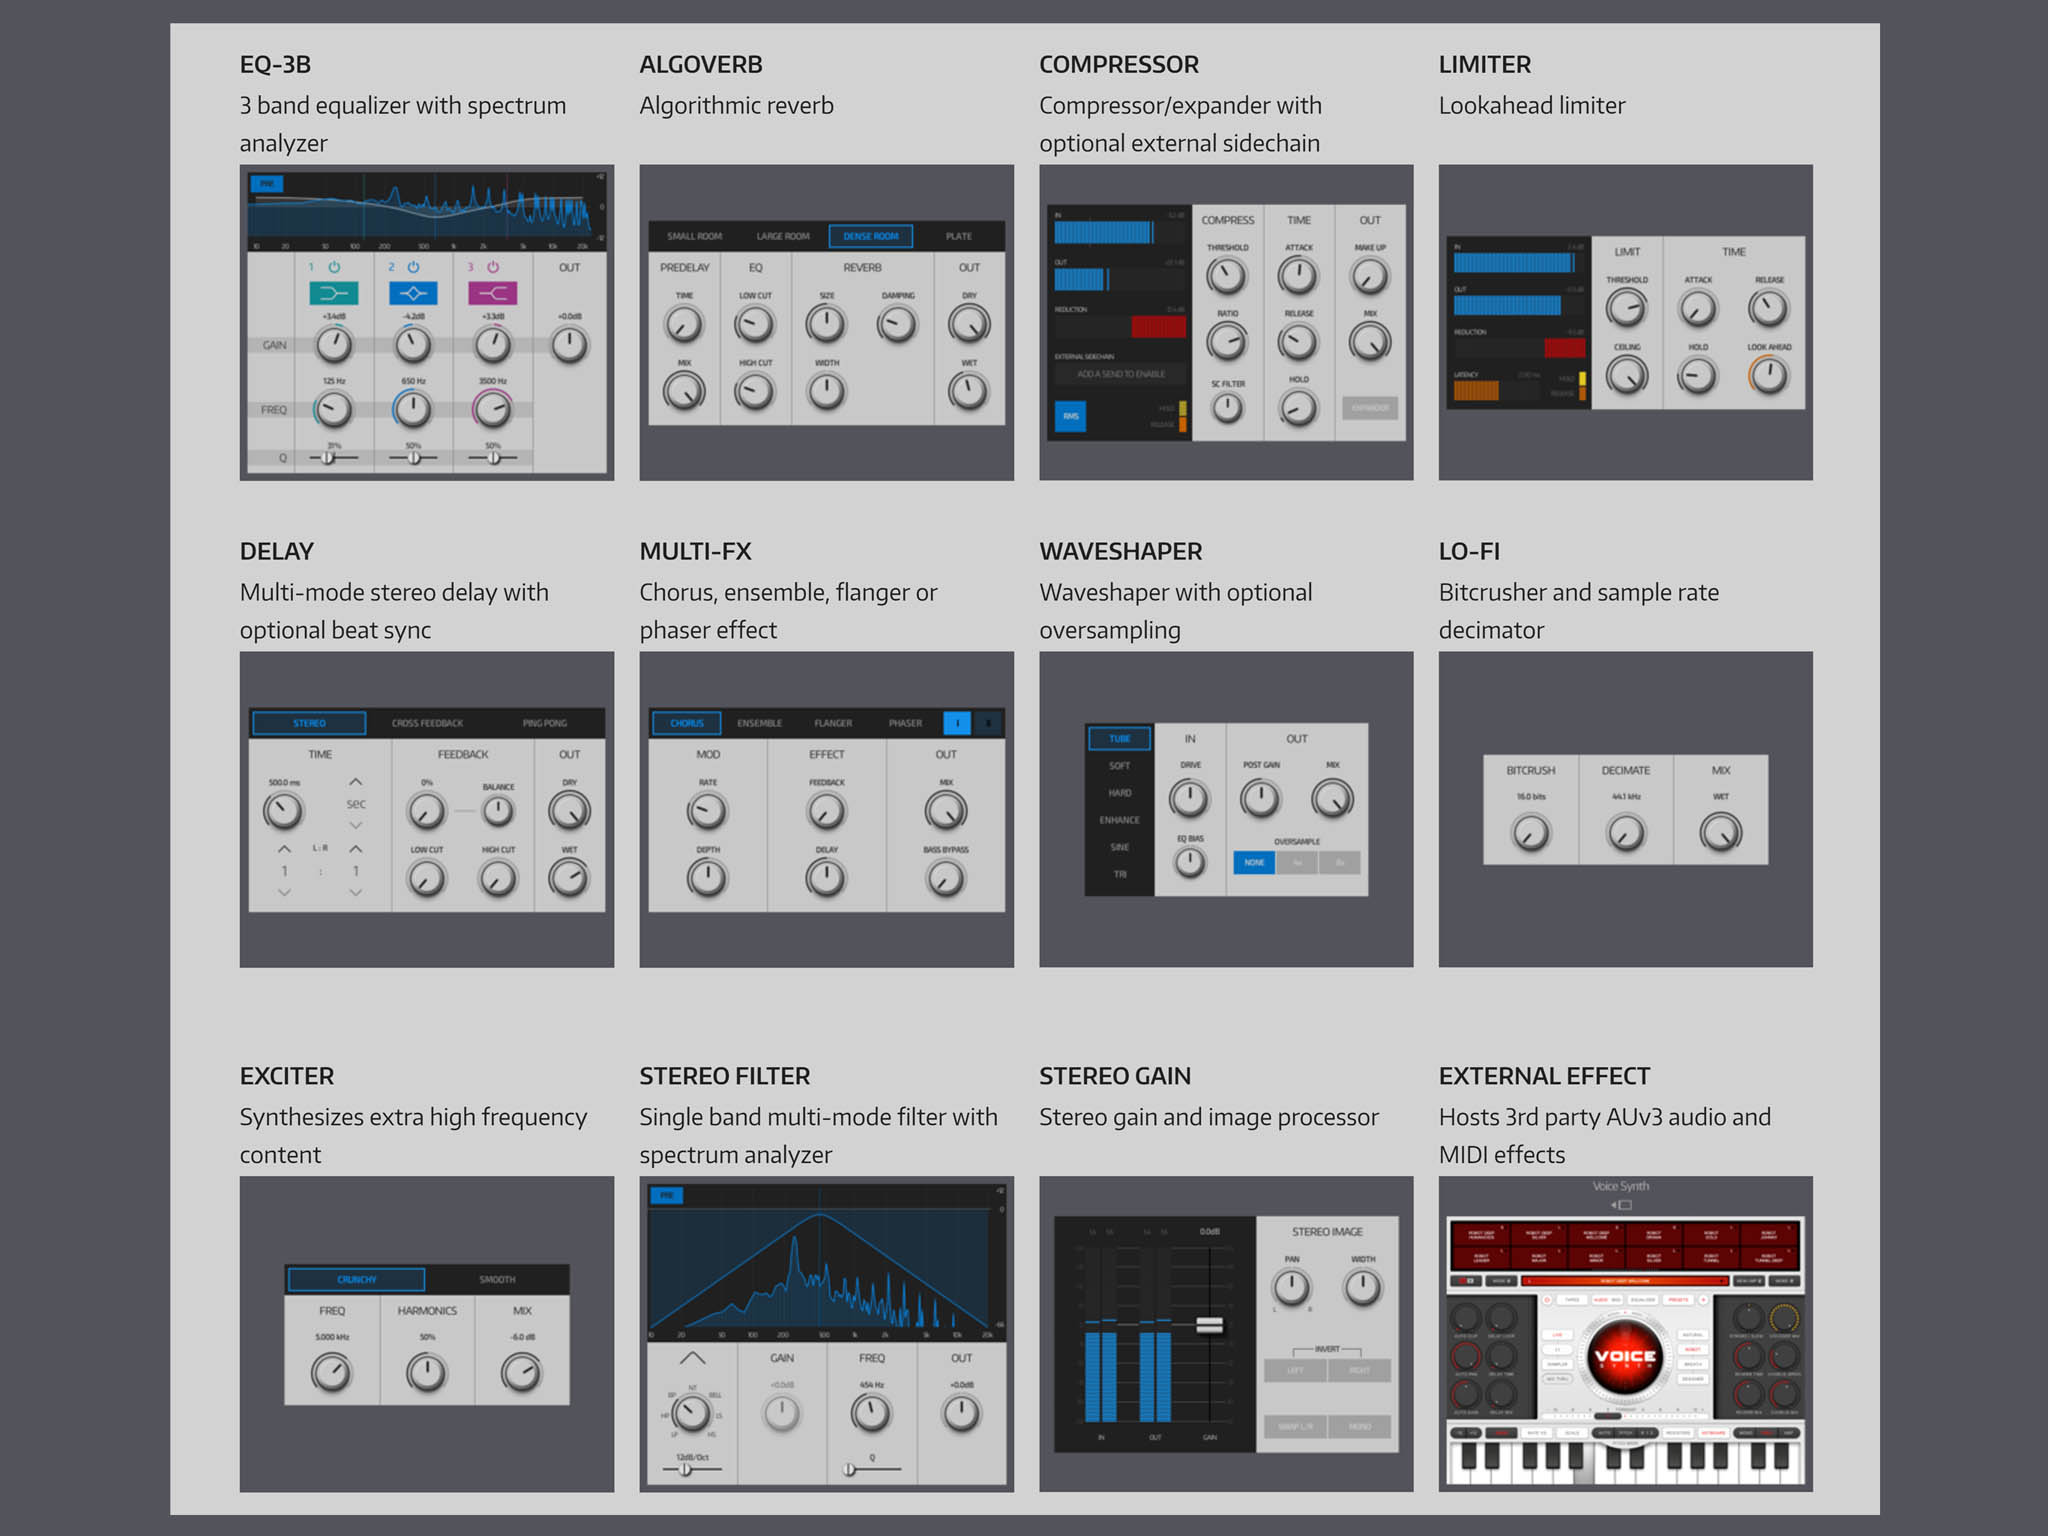Click ADD A SEND TO ENABLE in the Compressor
This screenshot has width=2048, height=1536.
pyautogui.click(x=1119, y=373)
